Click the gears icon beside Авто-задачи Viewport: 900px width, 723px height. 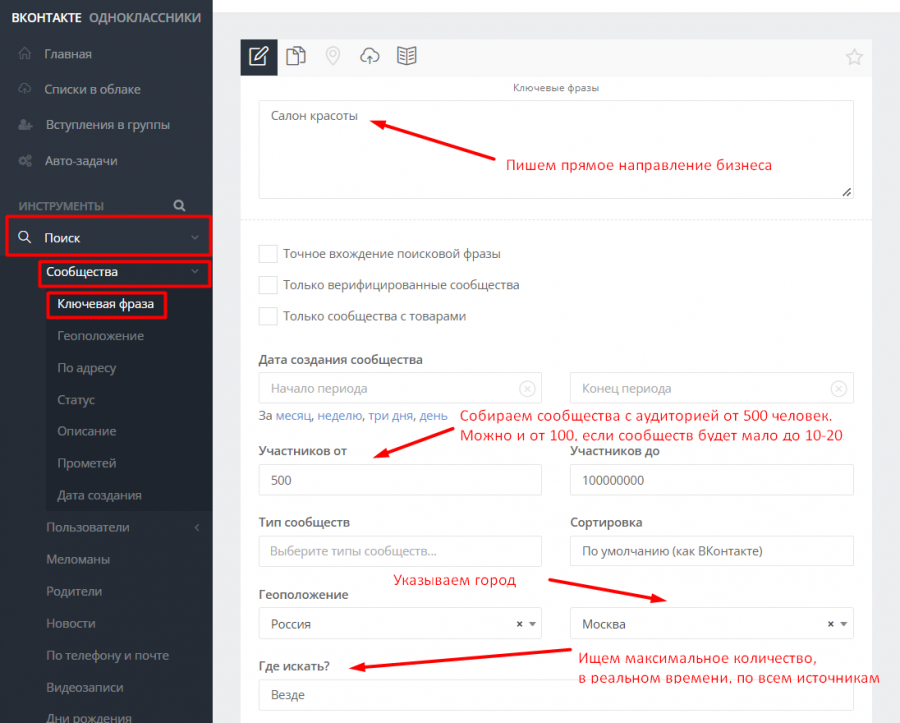[25, 161]
